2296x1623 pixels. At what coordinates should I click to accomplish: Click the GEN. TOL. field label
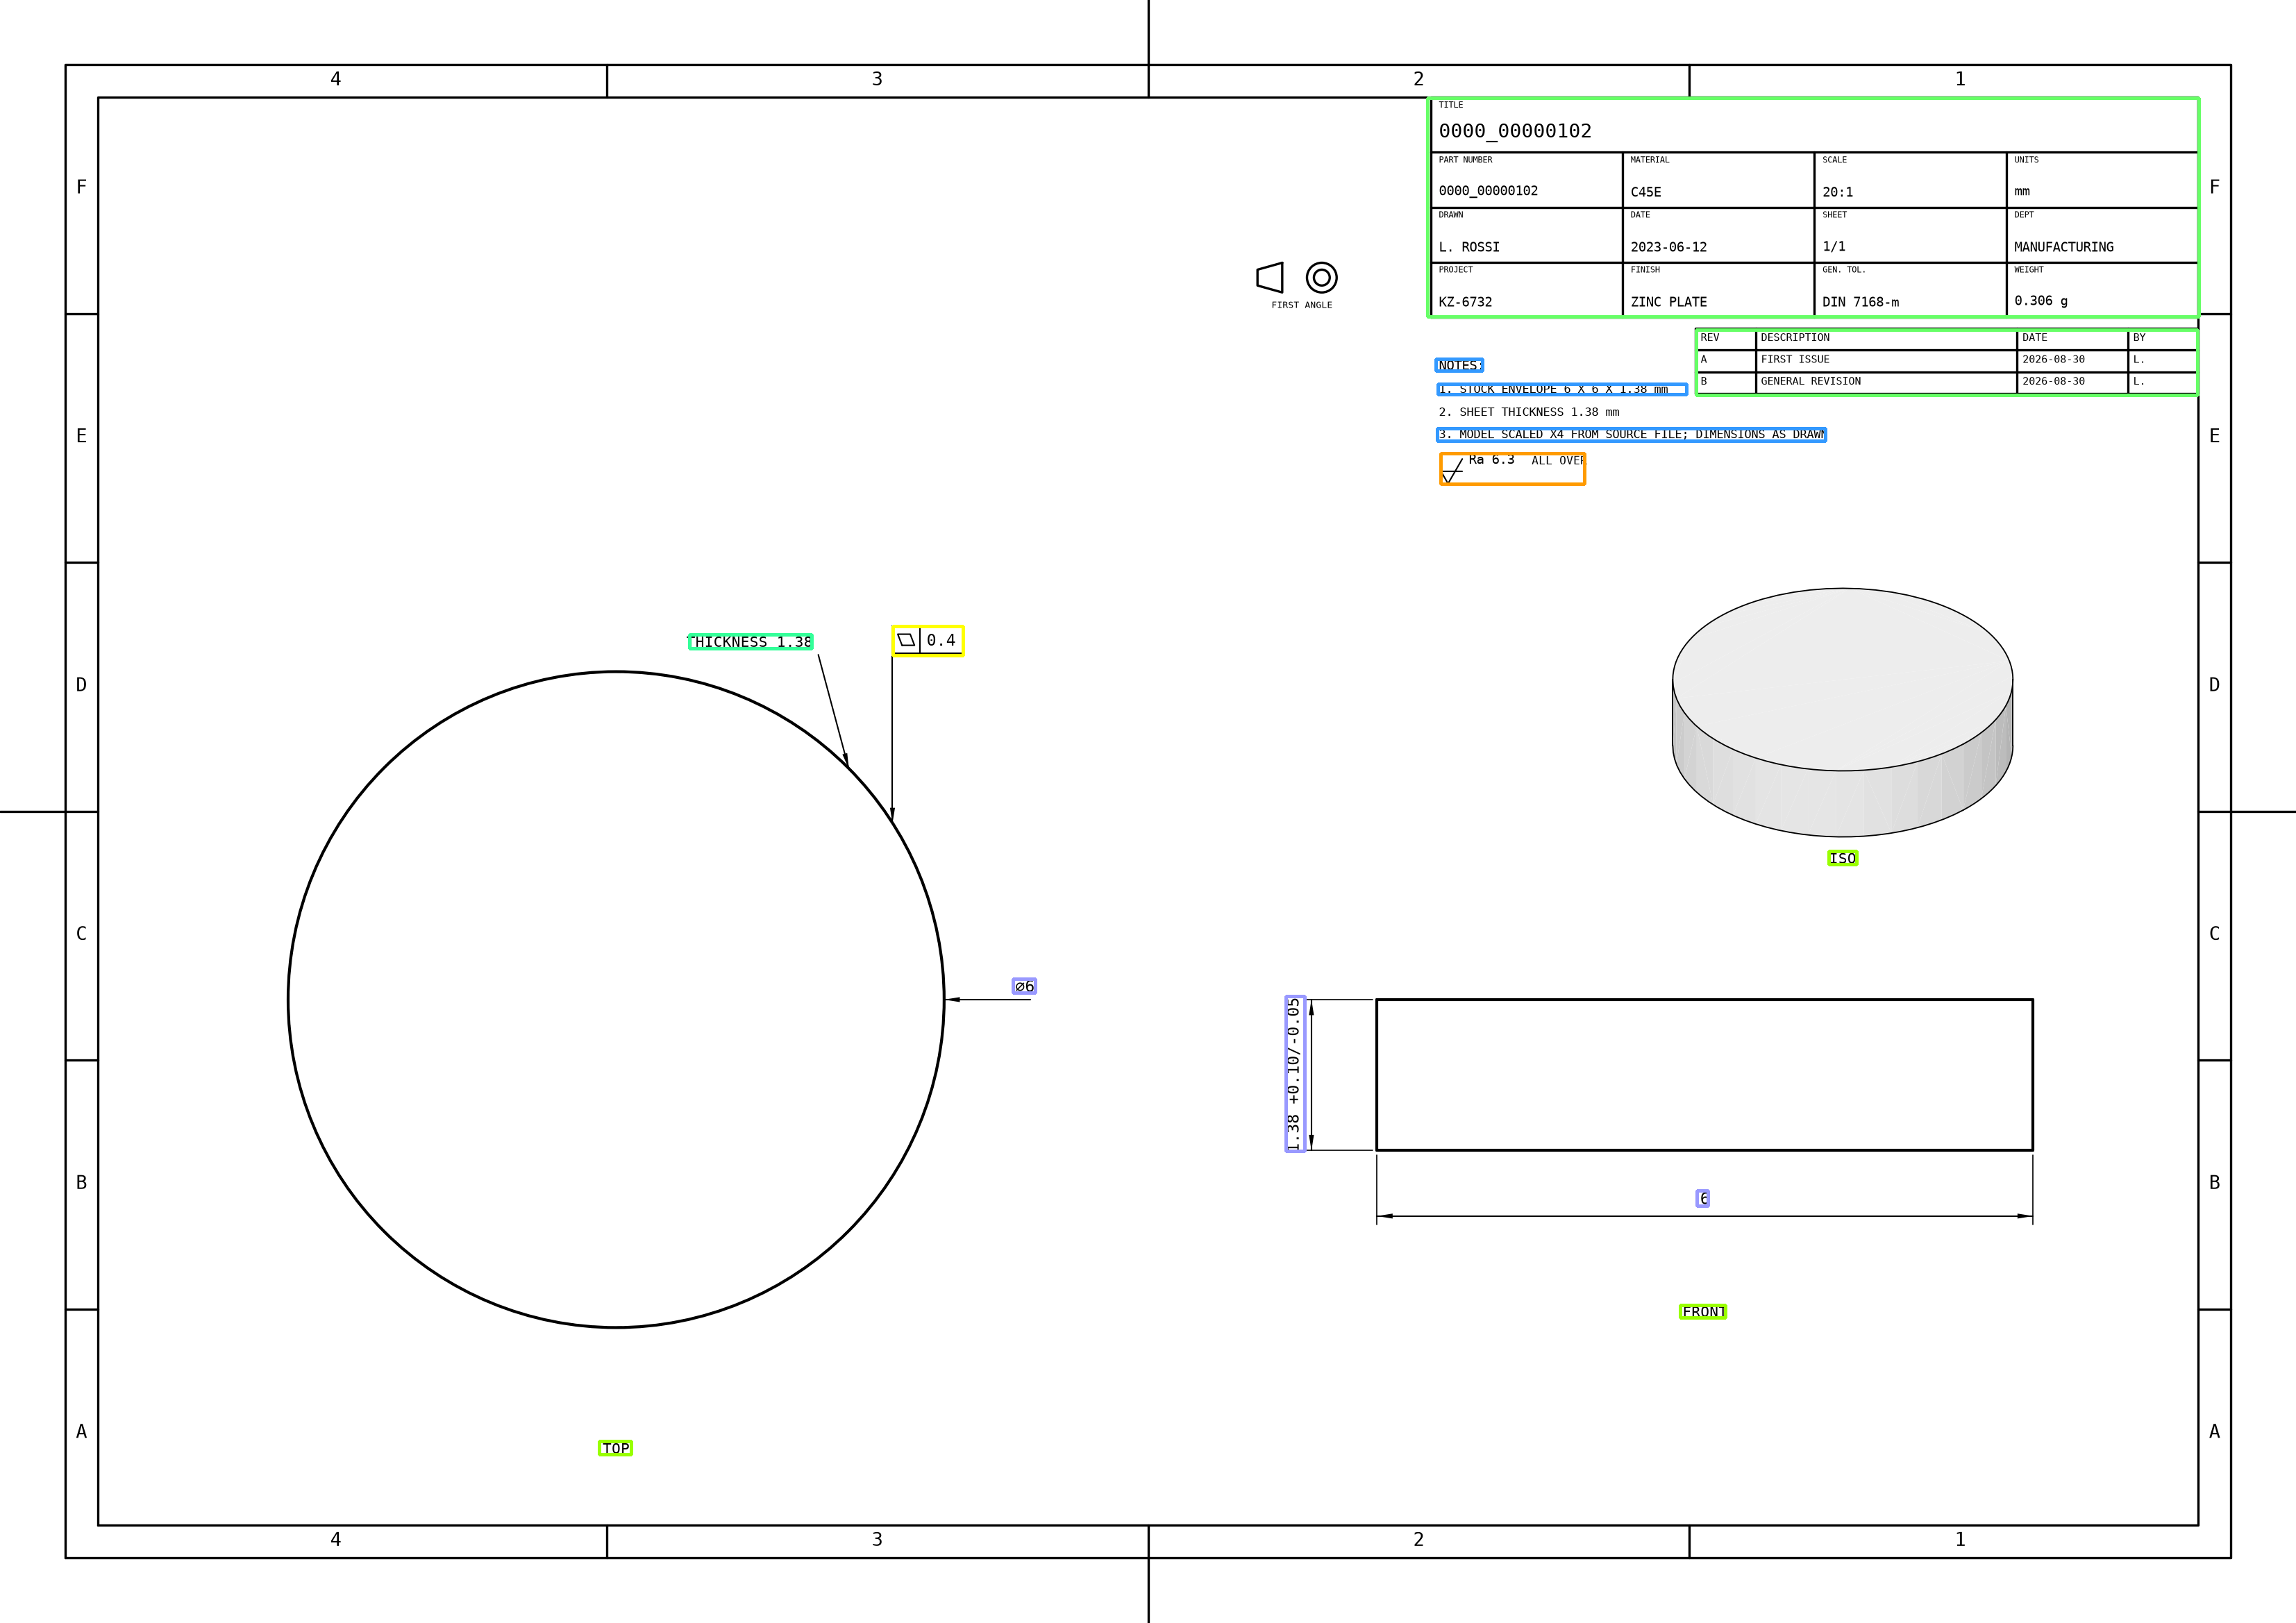[1843, 270]
